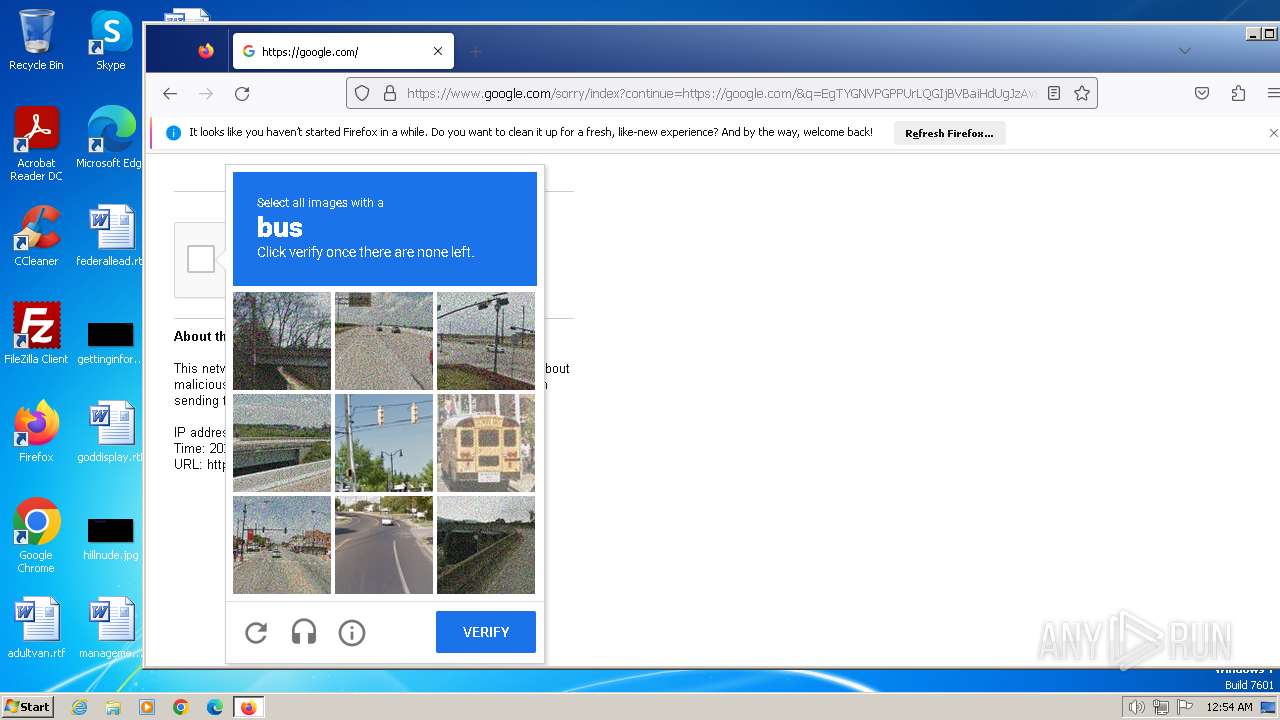Open Google Chrome desktop shortcut
The width and height of the screenshot is (1280, 720).
(36, 536)
